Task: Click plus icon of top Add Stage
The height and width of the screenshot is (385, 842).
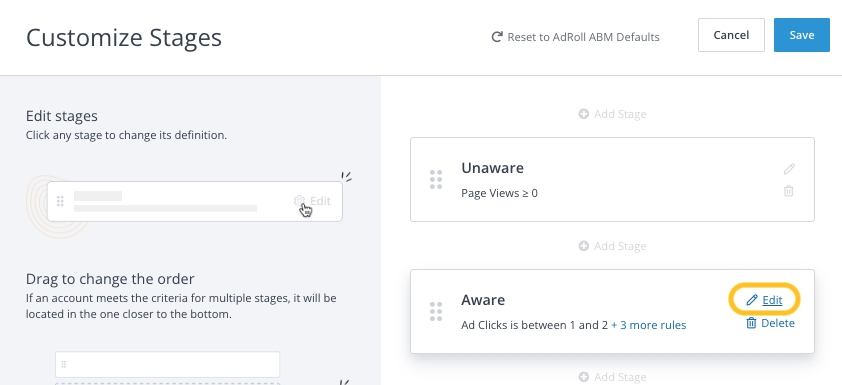Action: 584,114
